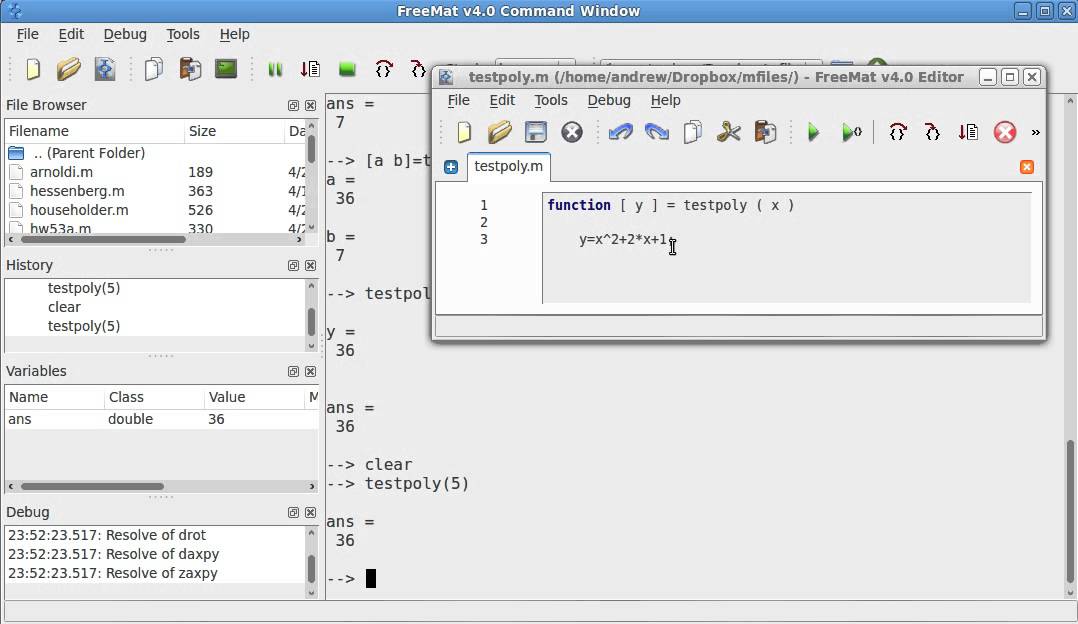The height and width of the screenshot is (624, 1078).
Task: Click the Variables panel horizontal scrollbar
Action: 92,487
